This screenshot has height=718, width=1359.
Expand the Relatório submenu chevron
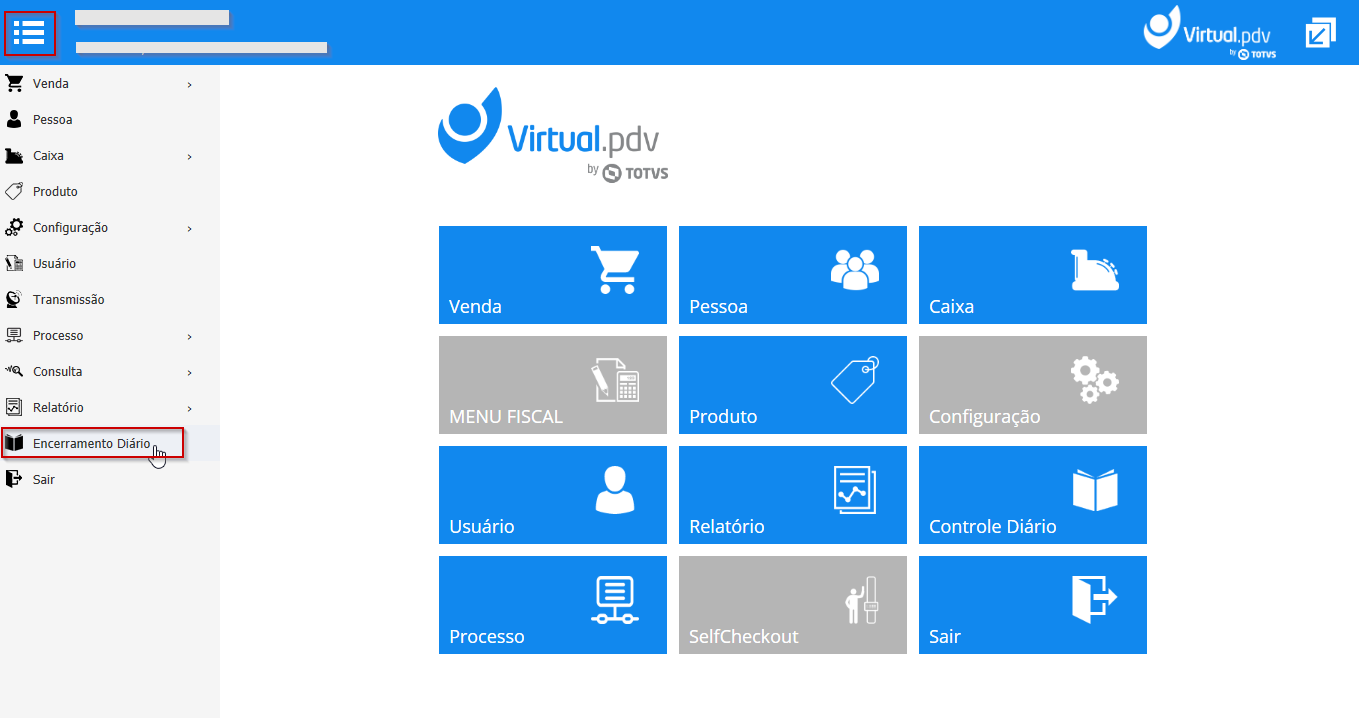click(189, 409)
